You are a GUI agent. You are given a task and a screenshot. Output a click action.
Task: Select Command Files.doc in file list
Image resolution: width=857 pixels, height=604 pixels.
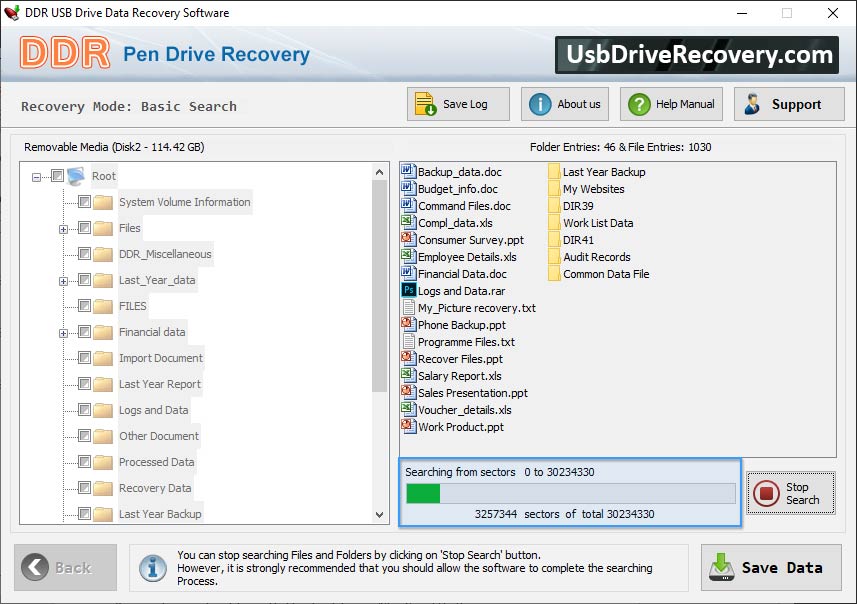(x=464, y=206)
